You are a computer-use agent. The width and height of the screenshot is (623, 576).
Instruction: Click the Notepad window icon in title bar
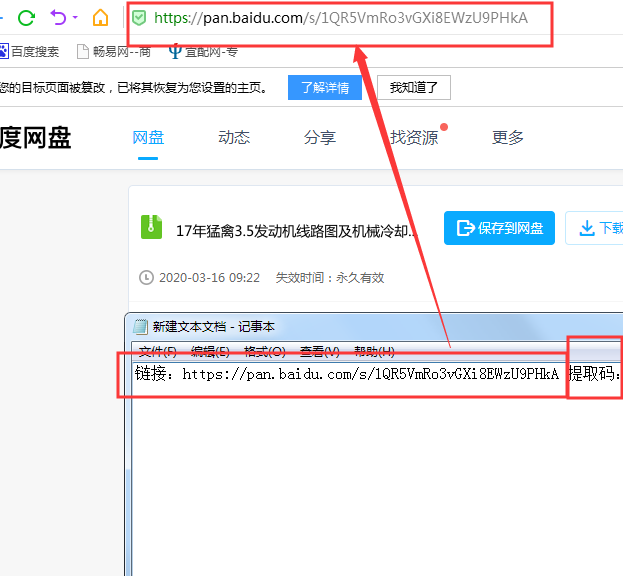[x=140, y=327]
